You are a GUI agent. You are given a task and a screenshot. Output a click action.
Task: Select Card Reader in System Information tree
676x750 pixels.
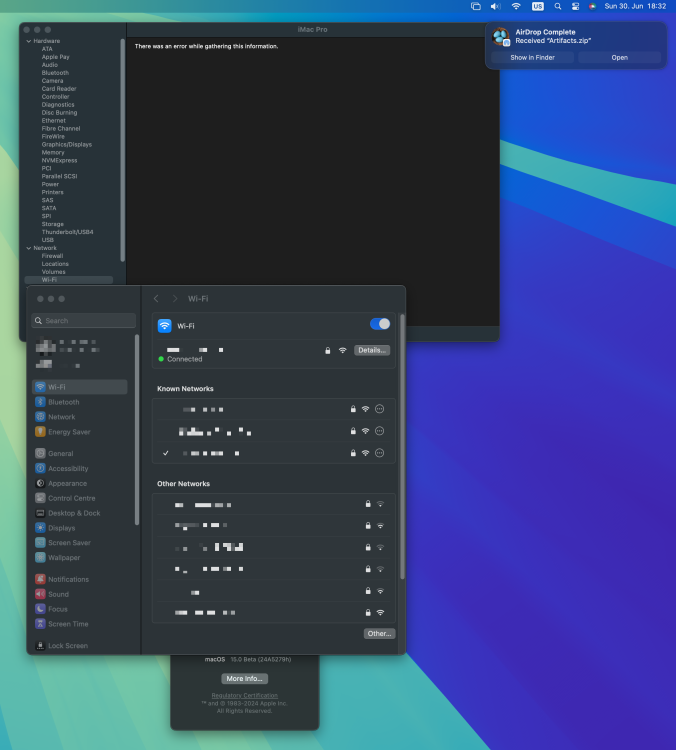point(59,89)
